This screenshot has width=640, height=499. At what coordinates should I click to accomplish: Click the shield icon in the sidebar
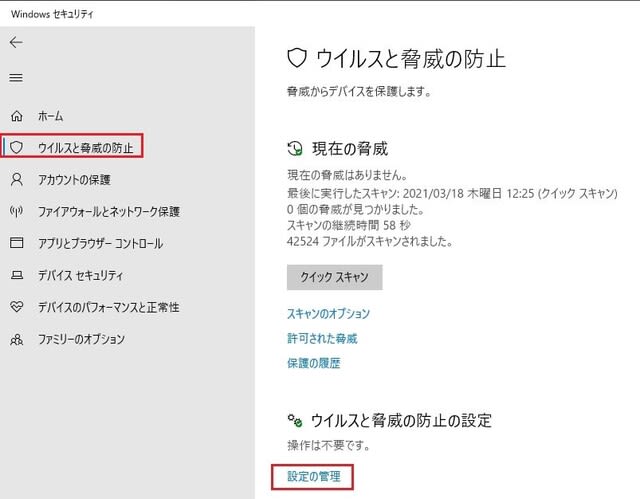[x=16, y=147]
